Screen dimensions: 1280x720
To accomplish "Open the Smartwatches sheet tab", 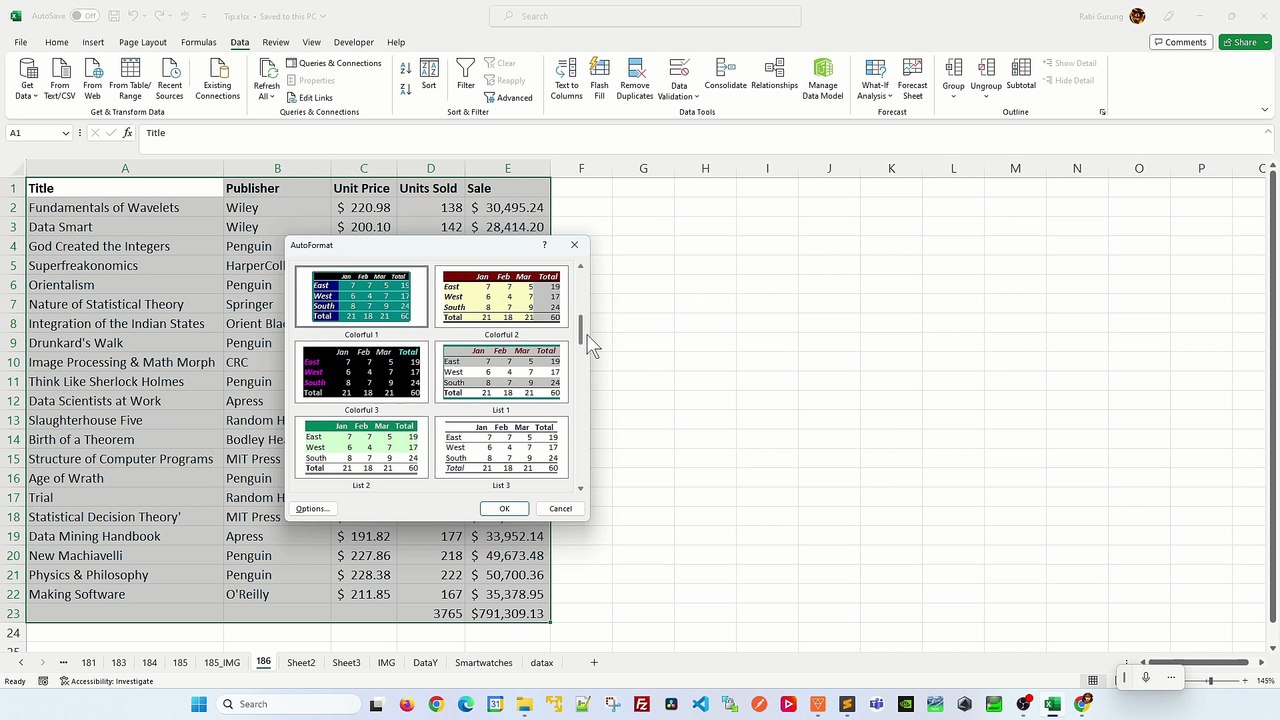I will 483,662.
